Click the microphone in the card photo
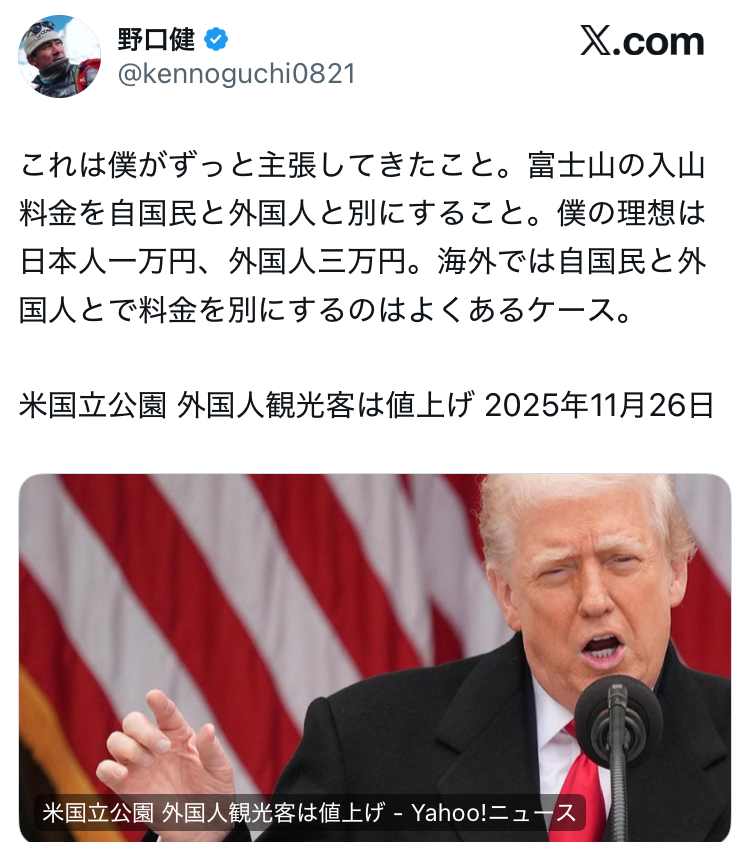 pyautogui.click(x=618, y=746)
